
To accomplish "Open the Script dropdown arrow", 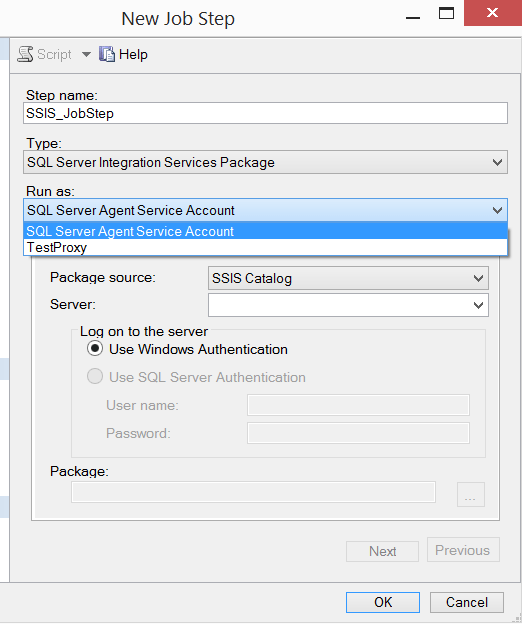I will (x=86, y=54).
